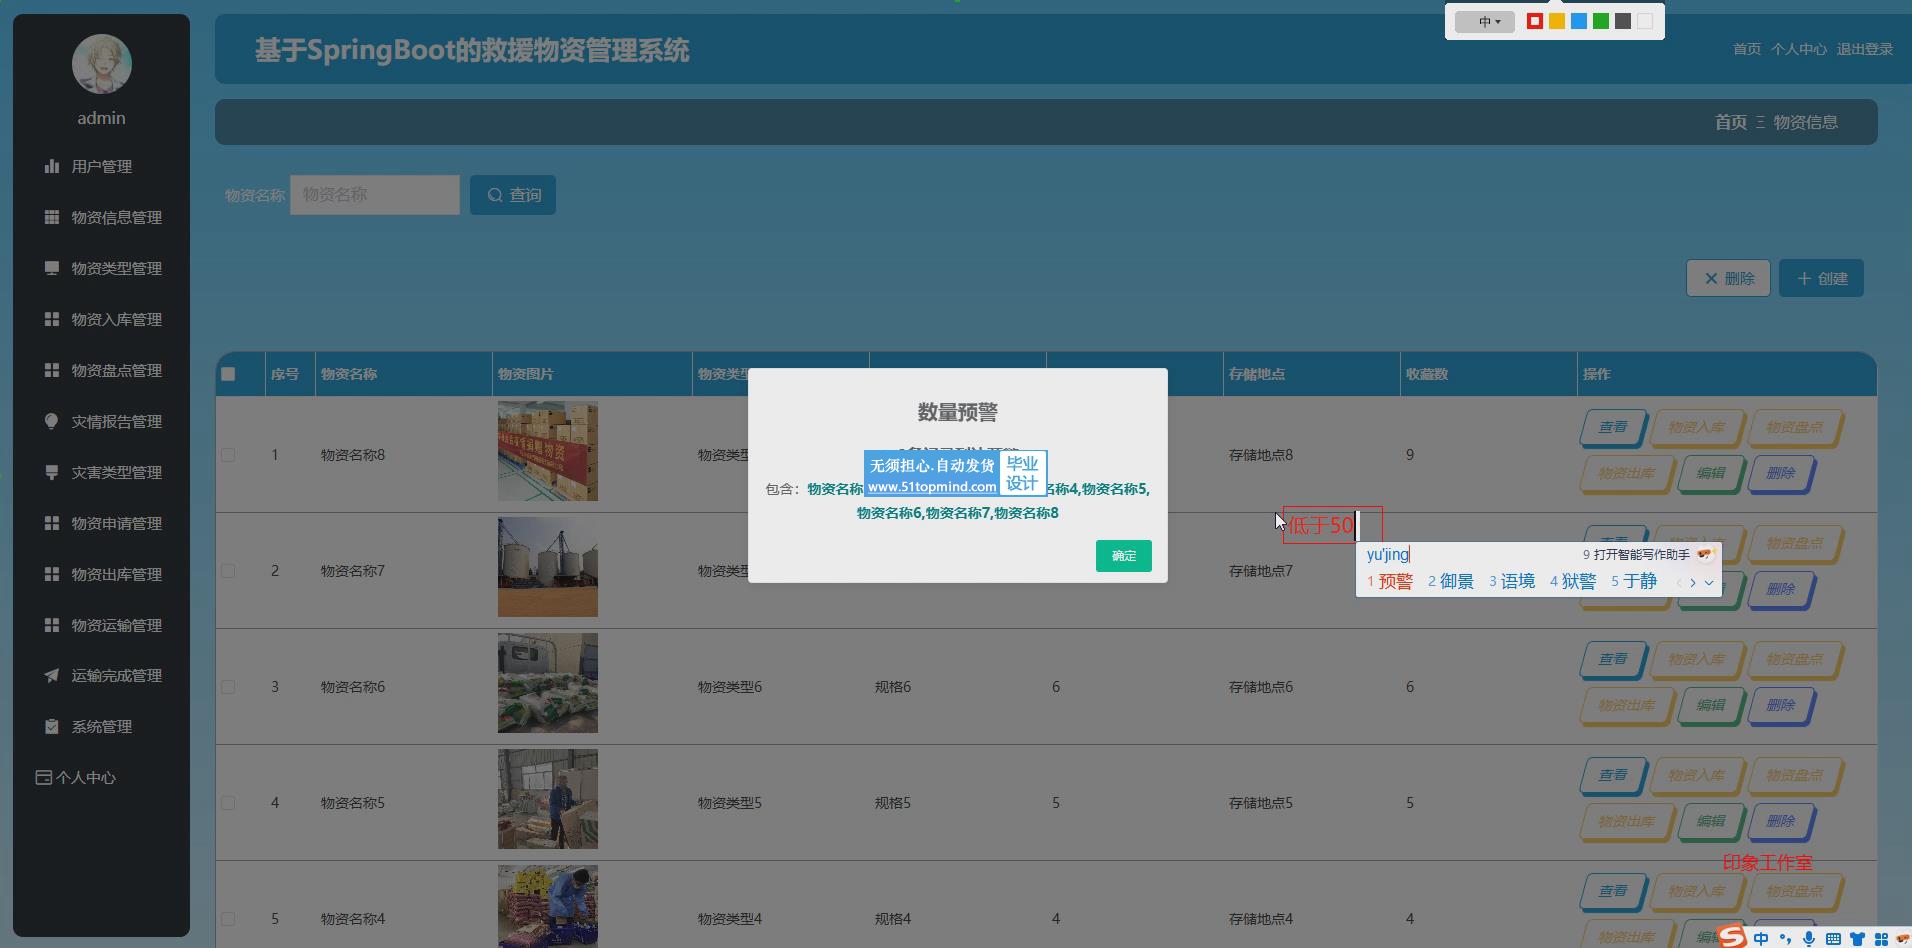This screenshot has height=948, width=1912.
Task: Click the admin avatar picture
Action: click(x=101, y=64)
